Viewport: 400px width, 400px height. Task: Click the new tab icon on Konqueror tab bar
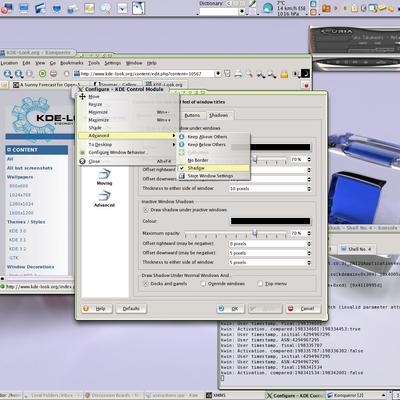point(4,85)
